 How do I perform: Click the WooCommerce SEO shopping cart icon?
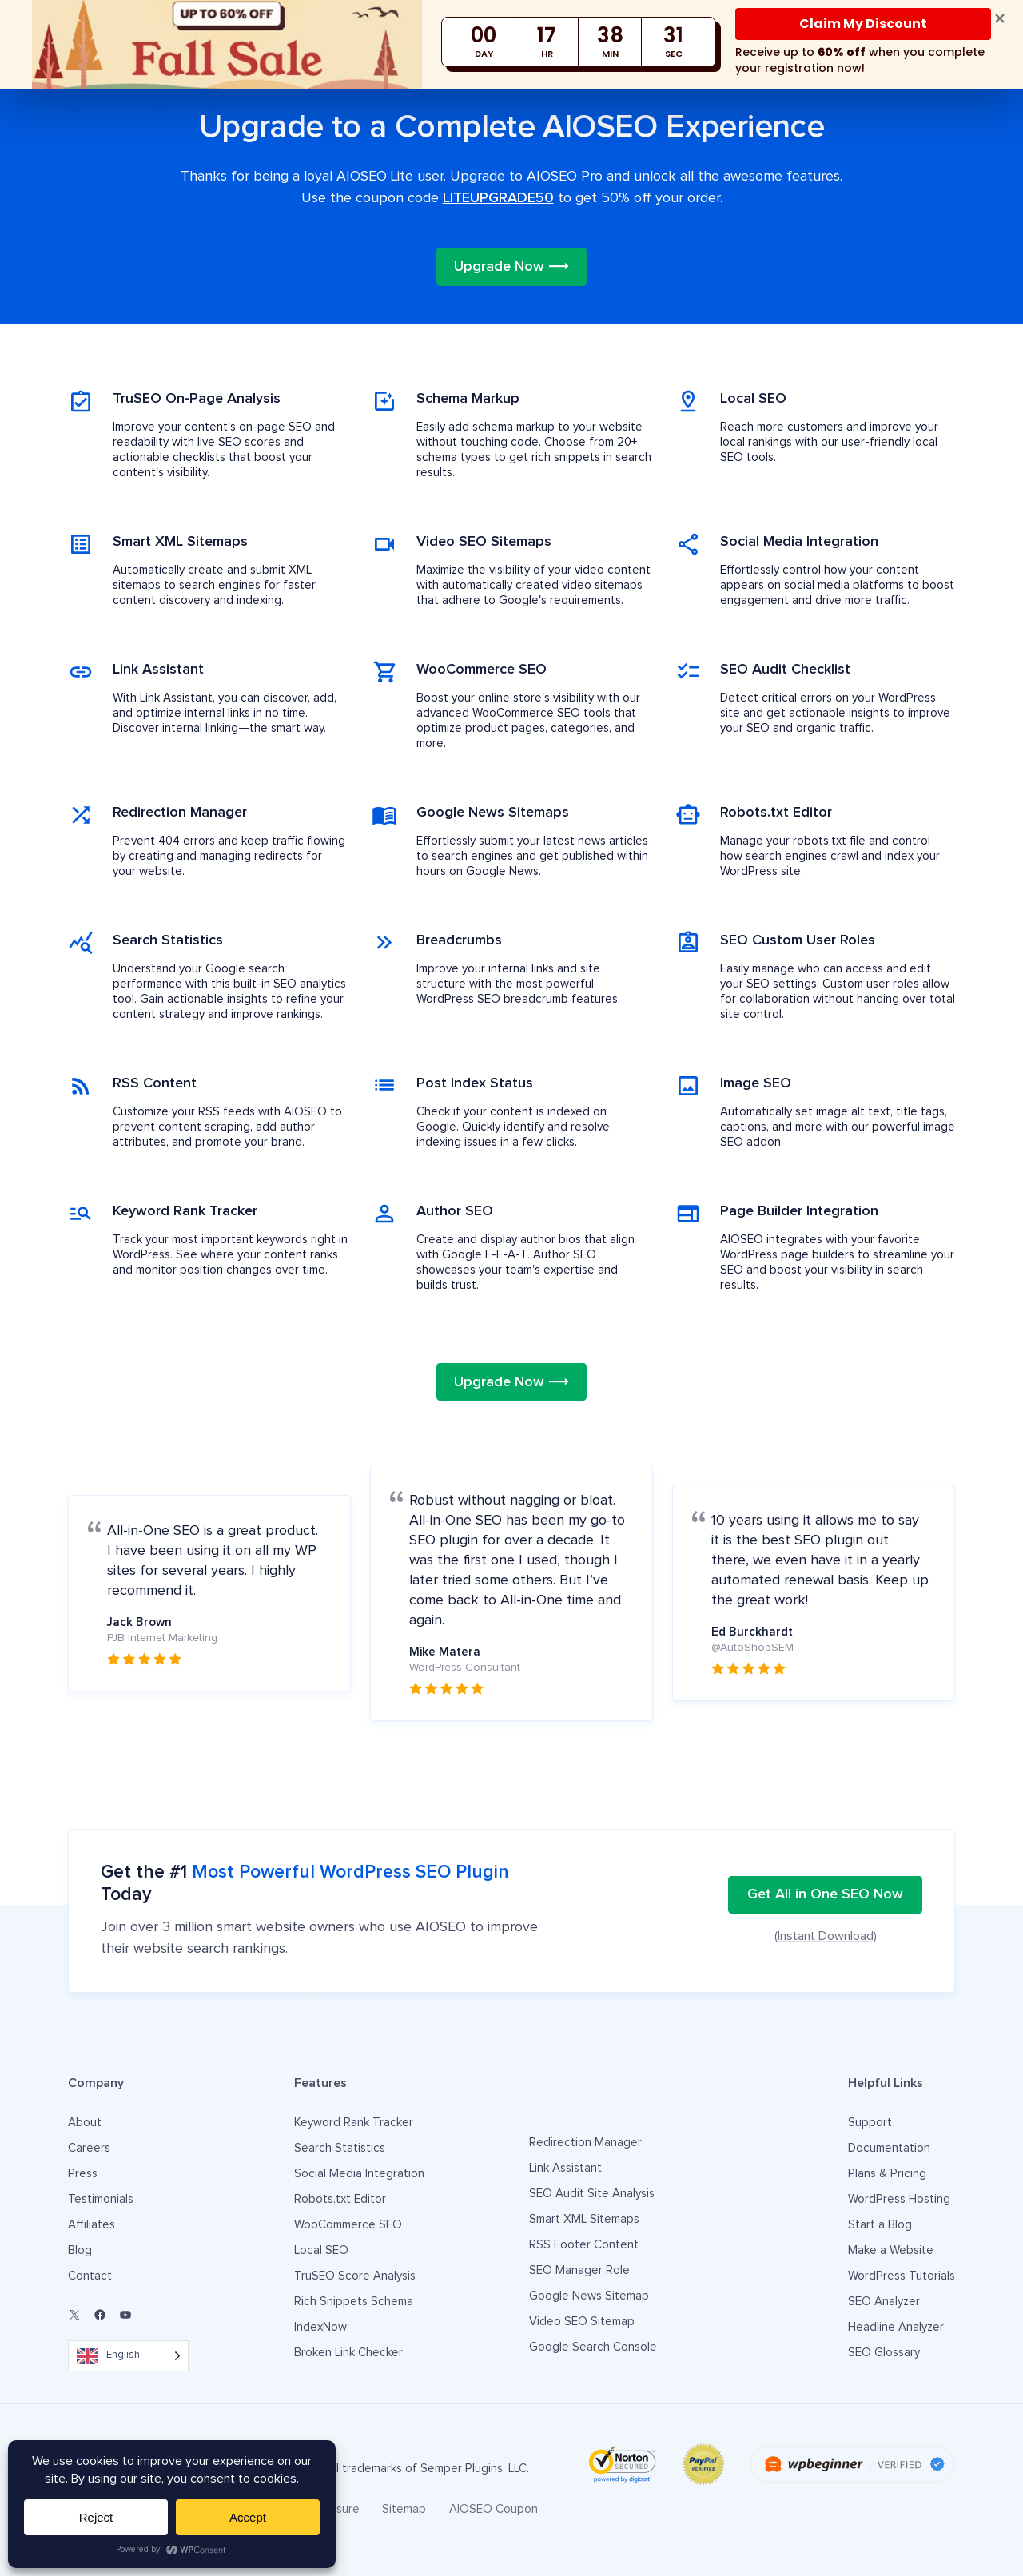(384, 671)
